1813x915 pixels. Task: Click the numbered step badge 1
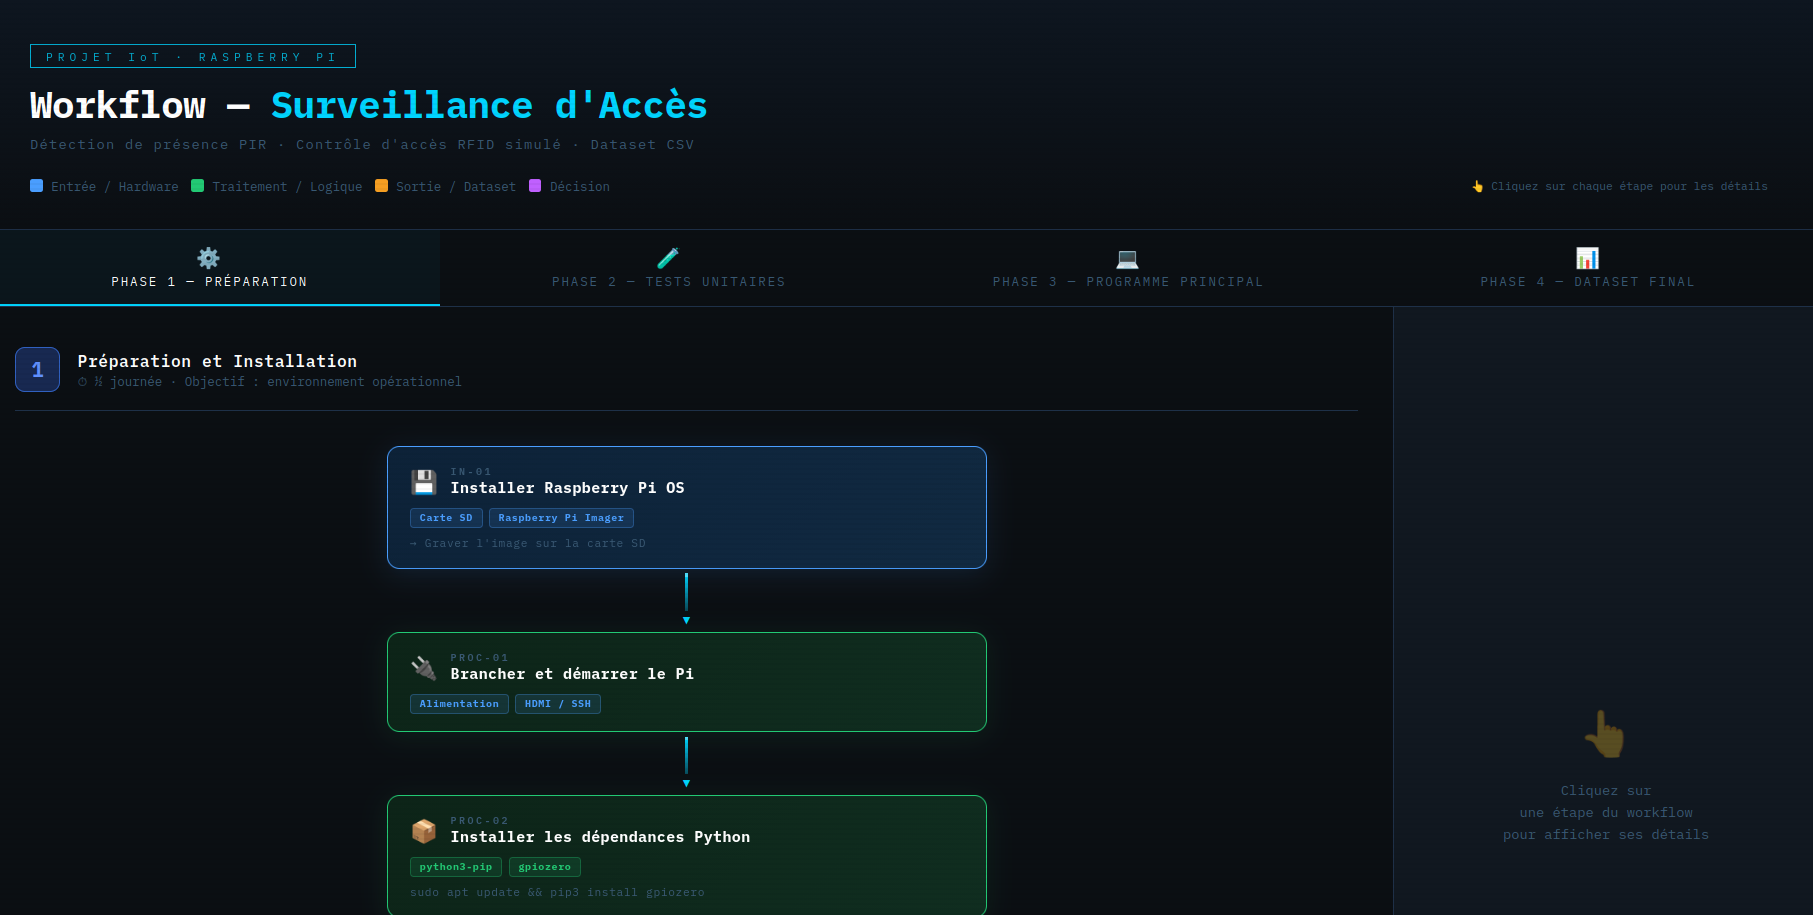click(x=38, y=370)
